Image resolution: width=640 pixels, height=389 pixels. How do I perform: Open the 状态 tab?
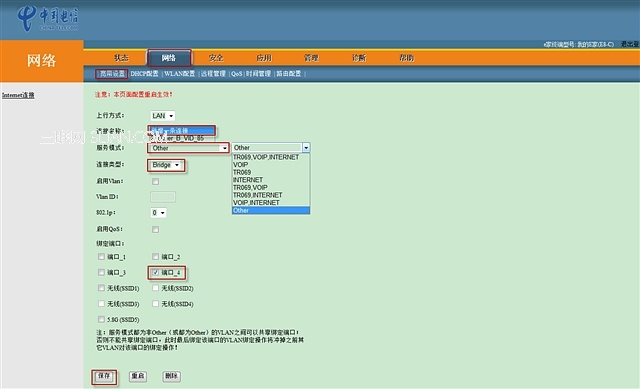tap(121, 58)
